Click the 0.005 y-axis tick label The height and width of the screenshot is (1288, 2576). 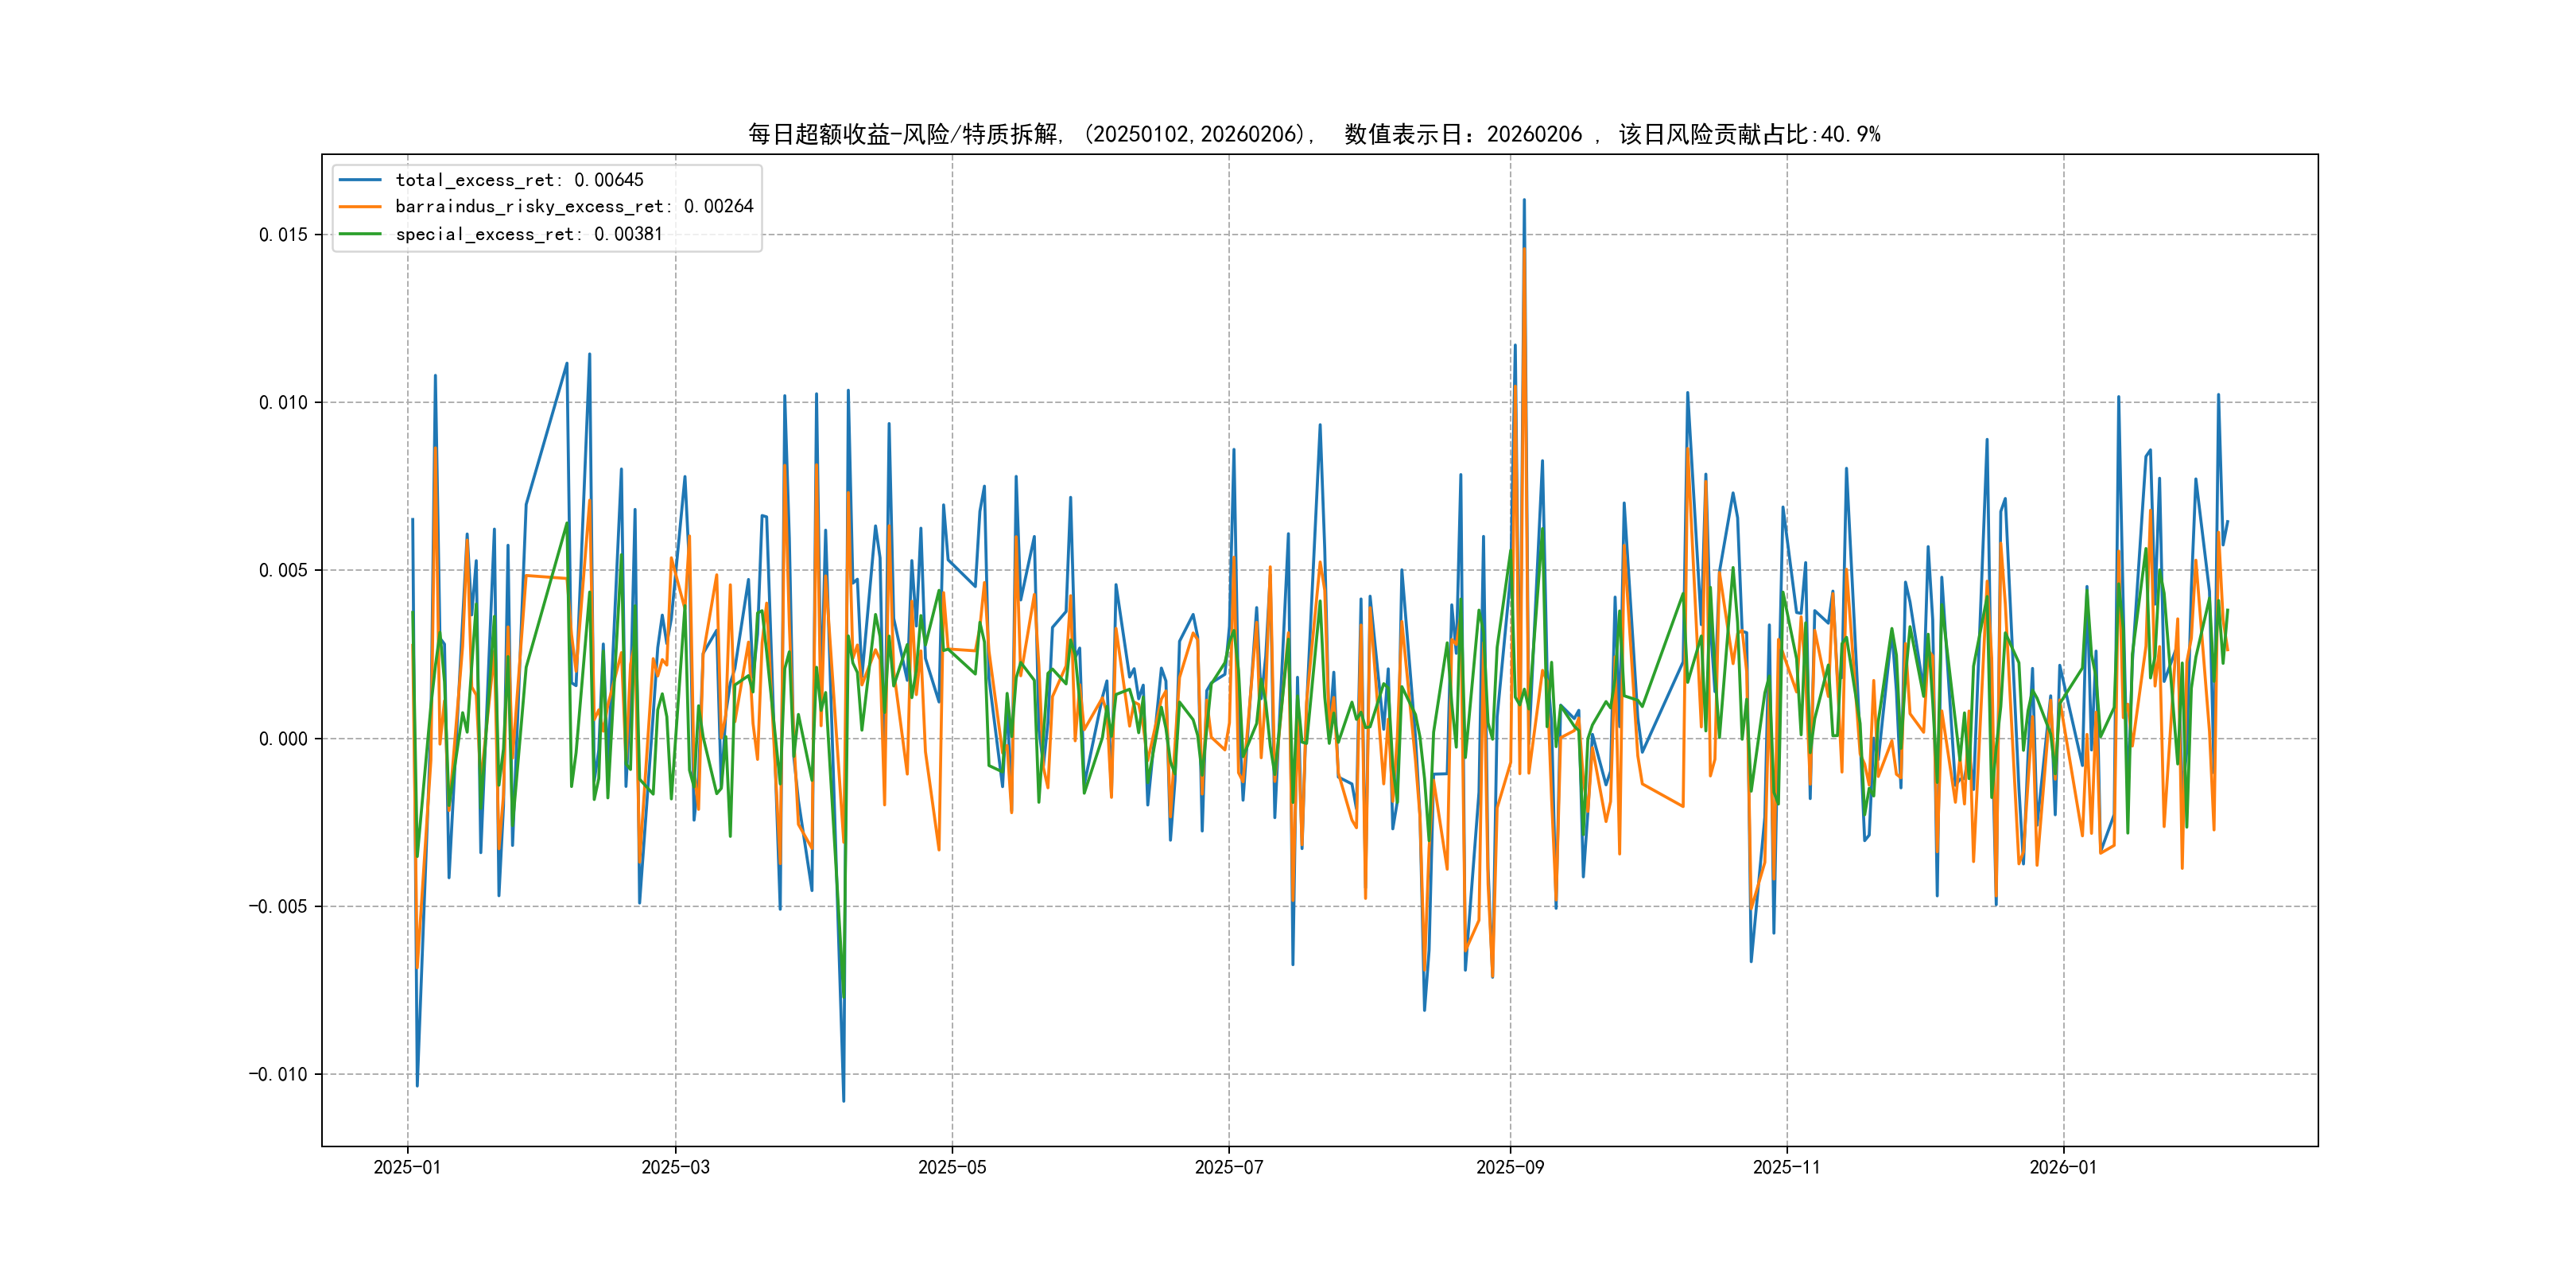pyautogui.click(x=283, y=571)
